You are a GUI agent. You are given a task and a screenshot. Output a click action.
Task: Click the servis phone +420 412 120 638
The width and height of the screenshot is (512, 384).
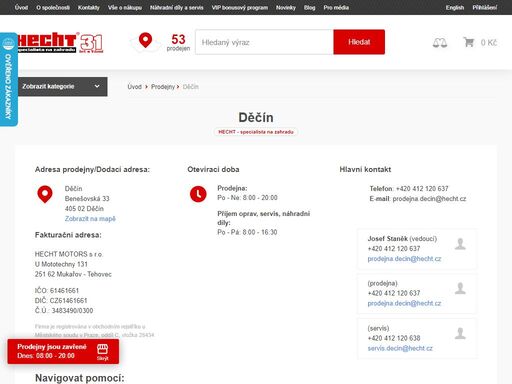click(394, 338)
